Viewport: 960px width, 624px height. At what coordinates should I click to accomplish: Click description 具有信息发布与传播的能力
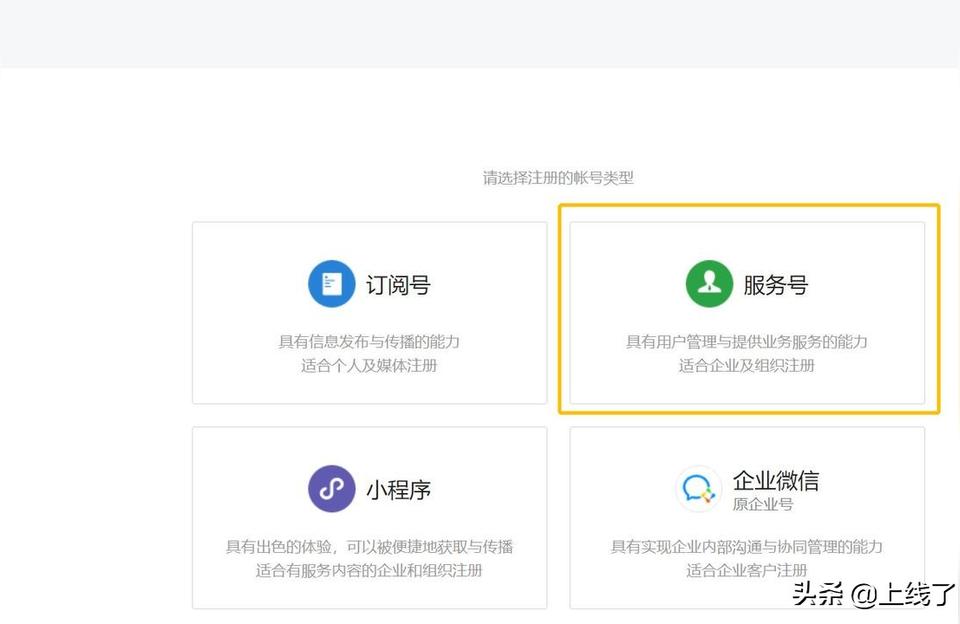369,342
